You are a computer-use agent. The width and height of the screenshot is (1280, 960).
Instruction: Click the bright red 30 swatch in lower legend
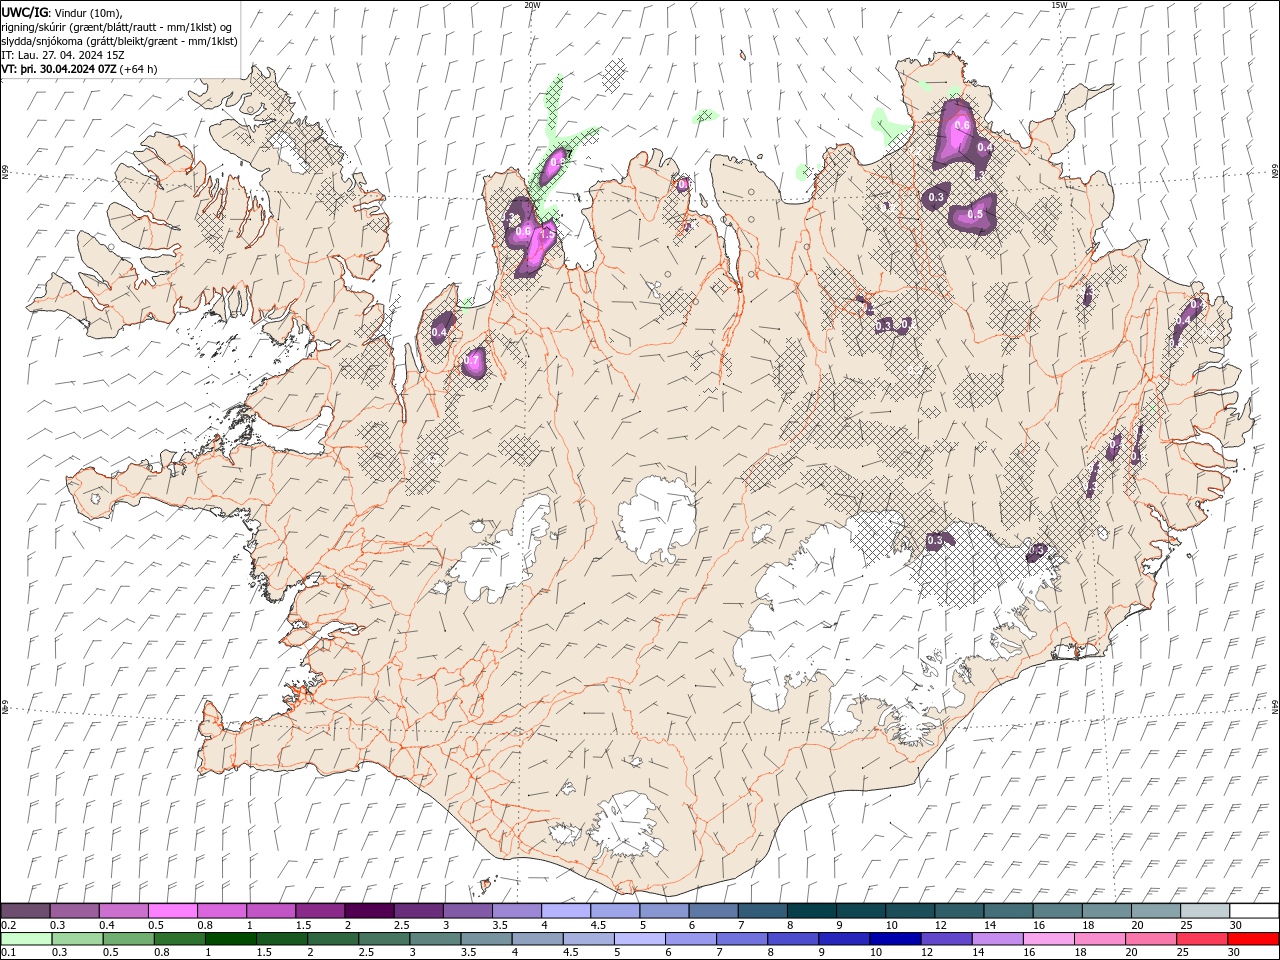1253,939
